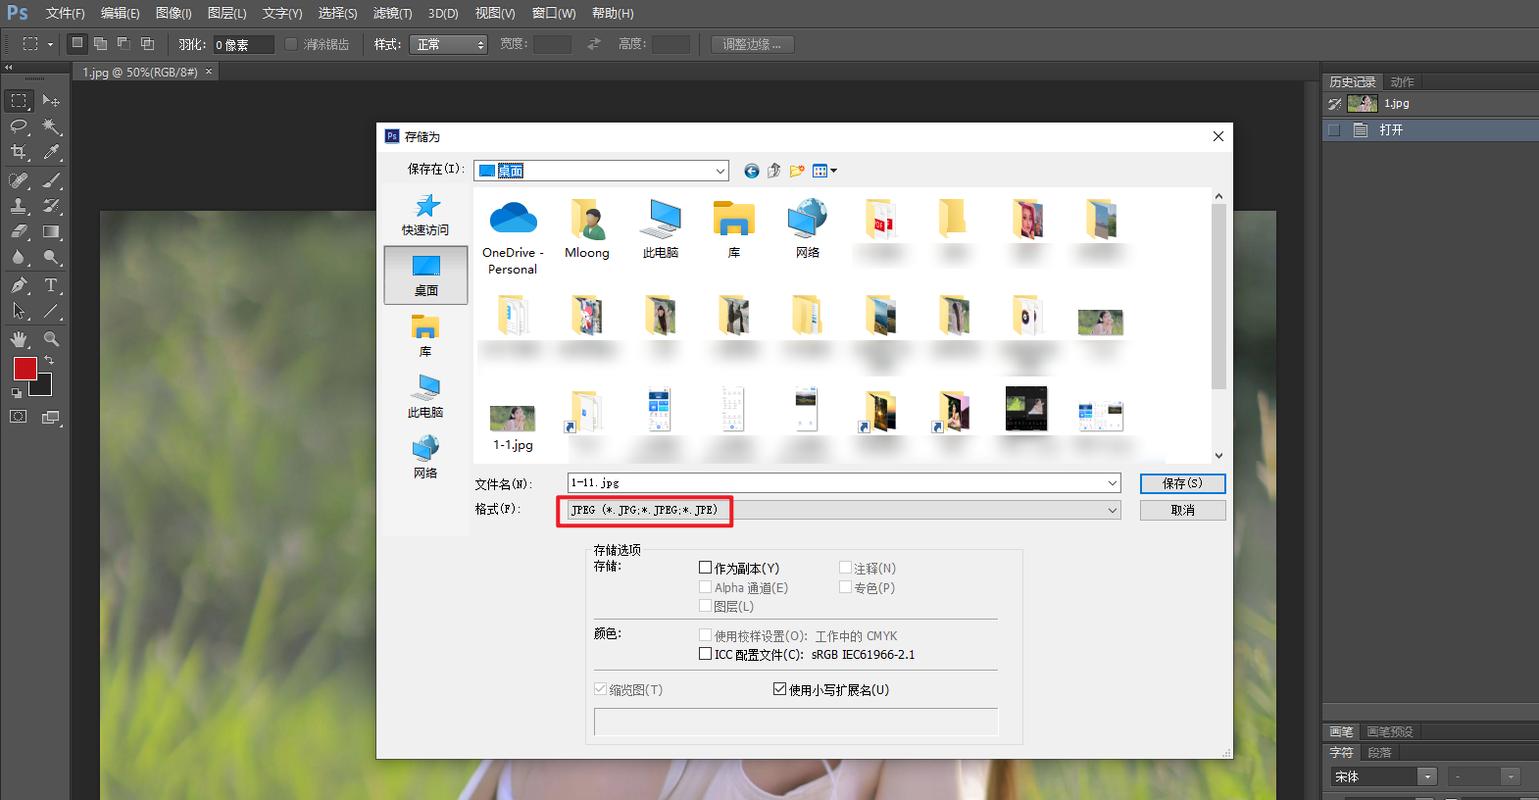Screen dimensions: 1539x800
Task: Select the Lasso tool
Action: (18, 126)
